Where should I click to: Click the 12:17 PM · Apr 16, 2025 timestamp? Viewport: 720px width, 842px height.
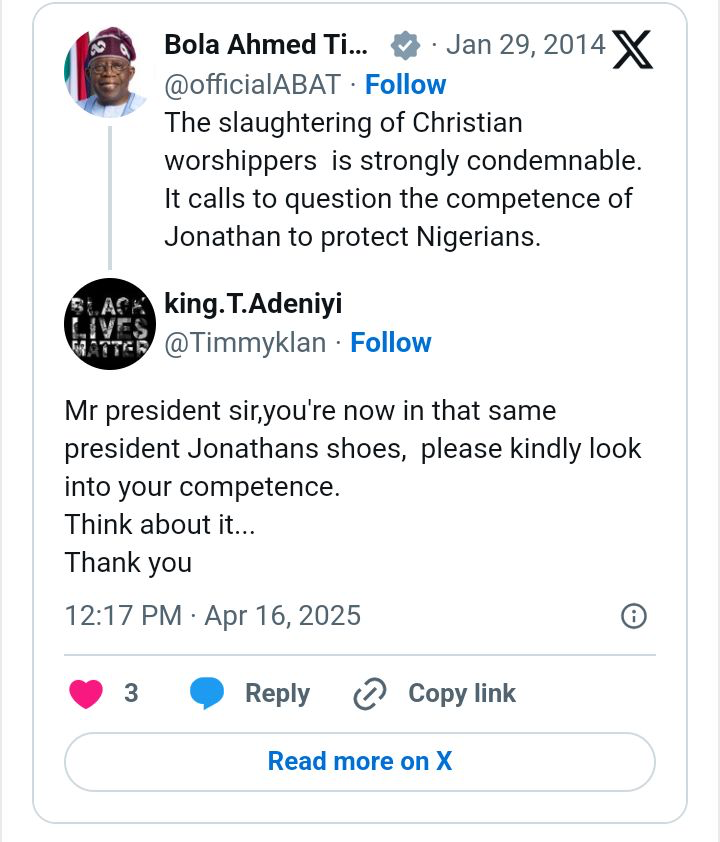[x=212, y=615]
